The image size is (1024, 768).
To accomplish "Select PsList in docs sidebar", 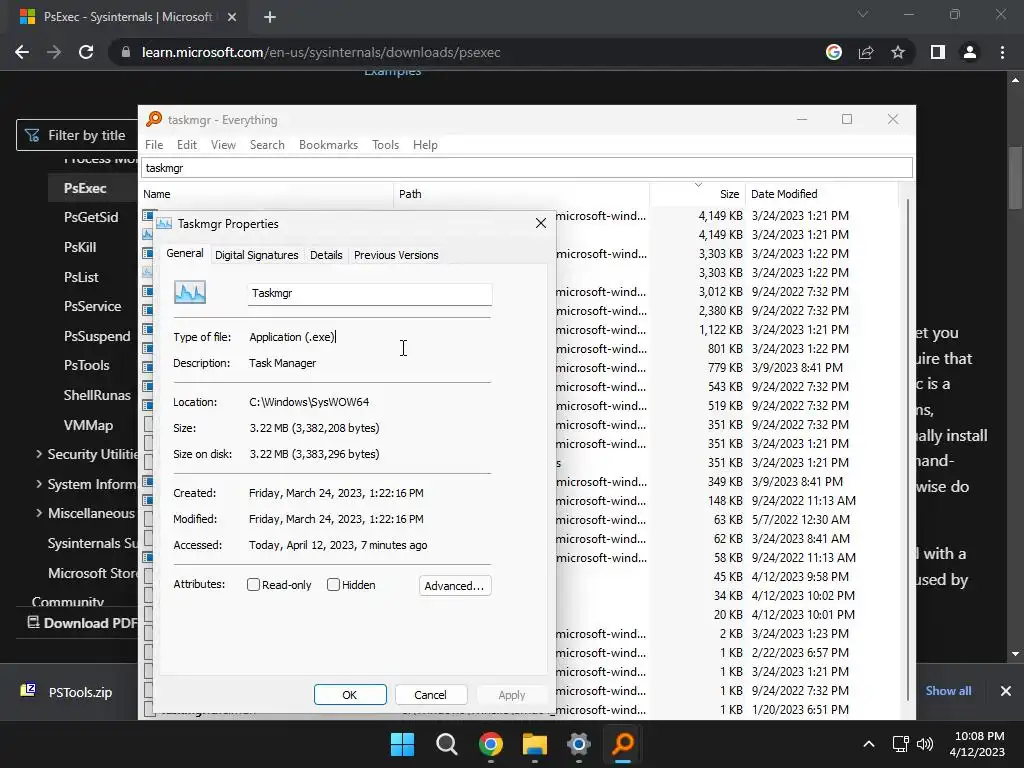I will [x=81, y=277].
